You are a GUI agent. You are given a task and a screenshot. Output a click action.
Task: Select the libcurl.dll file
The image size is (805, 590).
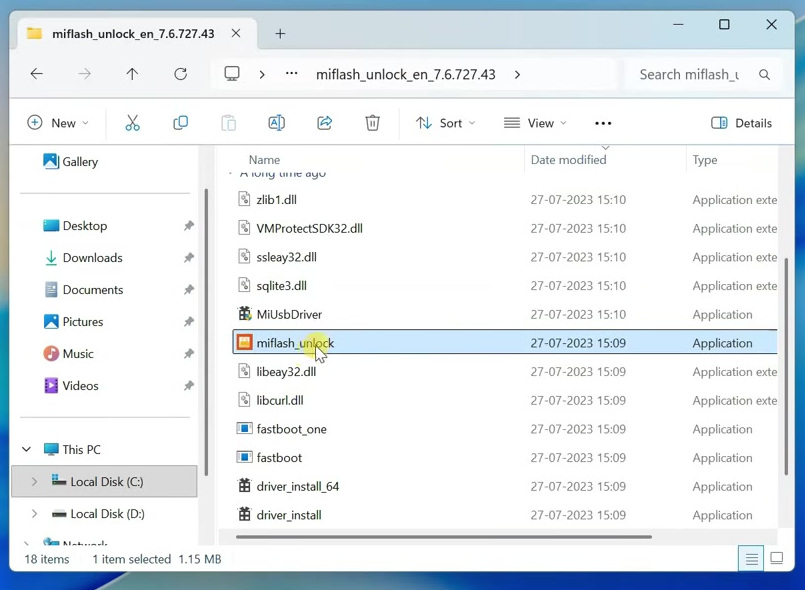click(x=505, y=400)
